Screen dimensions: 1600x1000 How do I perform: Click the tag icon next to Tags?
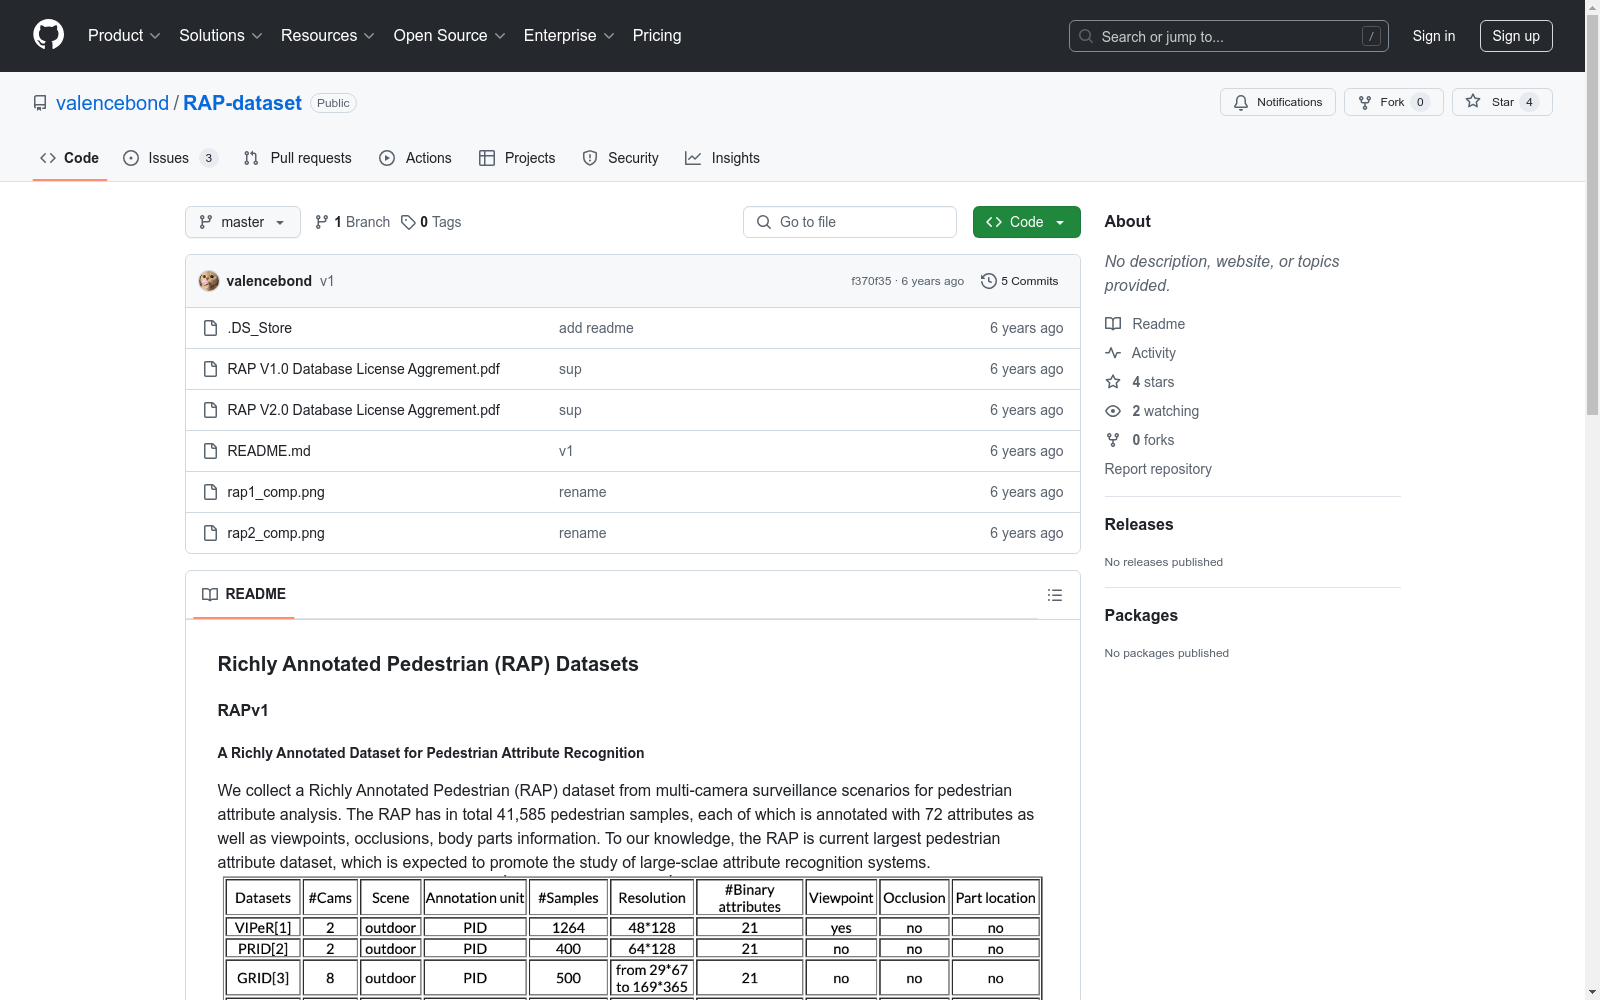[x=408, y=222]
